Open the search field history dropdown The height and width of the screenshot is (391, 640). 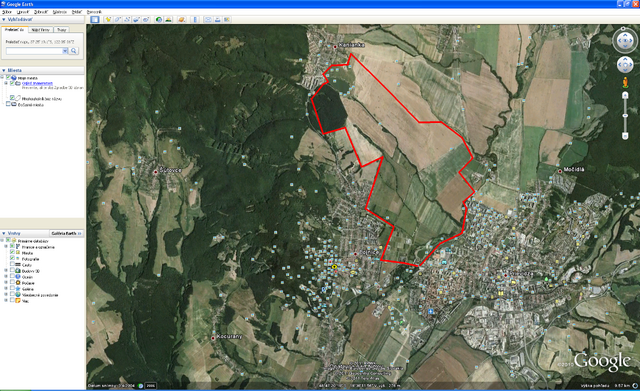pyautogui.click(x=65, y=51)
